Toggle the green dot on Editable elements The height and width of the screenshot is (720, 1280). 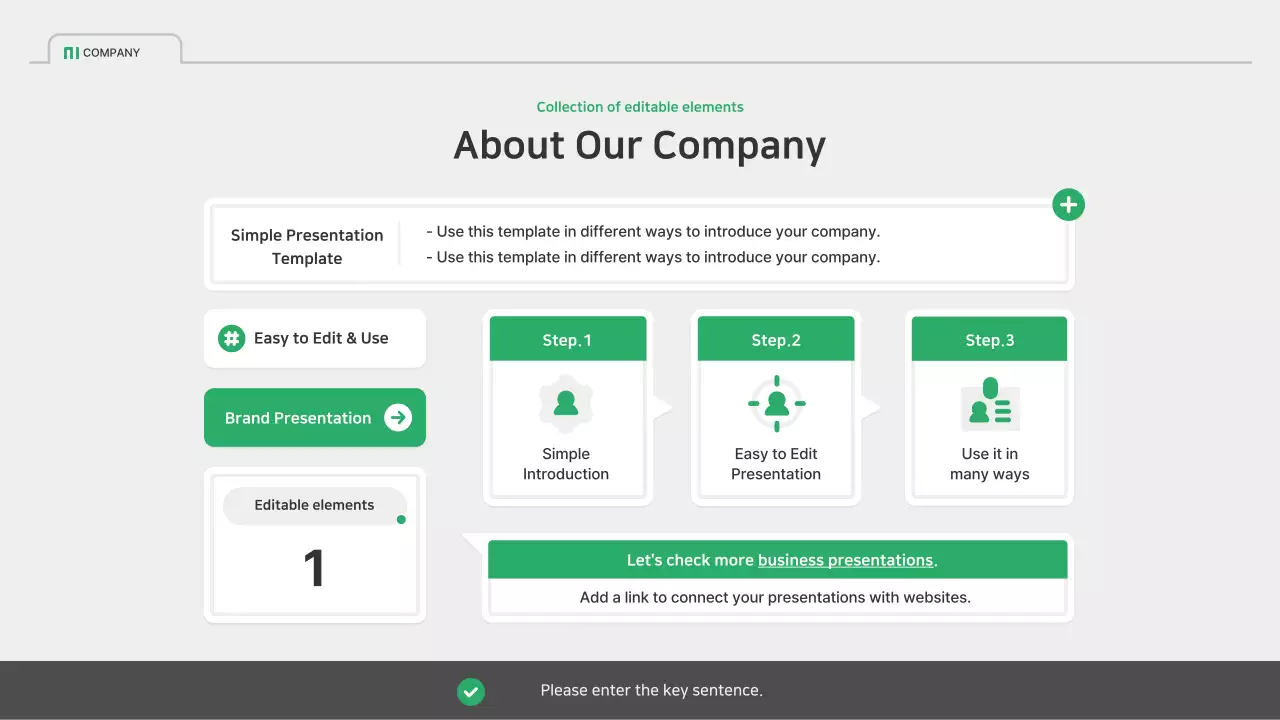(x=401, y=519)
